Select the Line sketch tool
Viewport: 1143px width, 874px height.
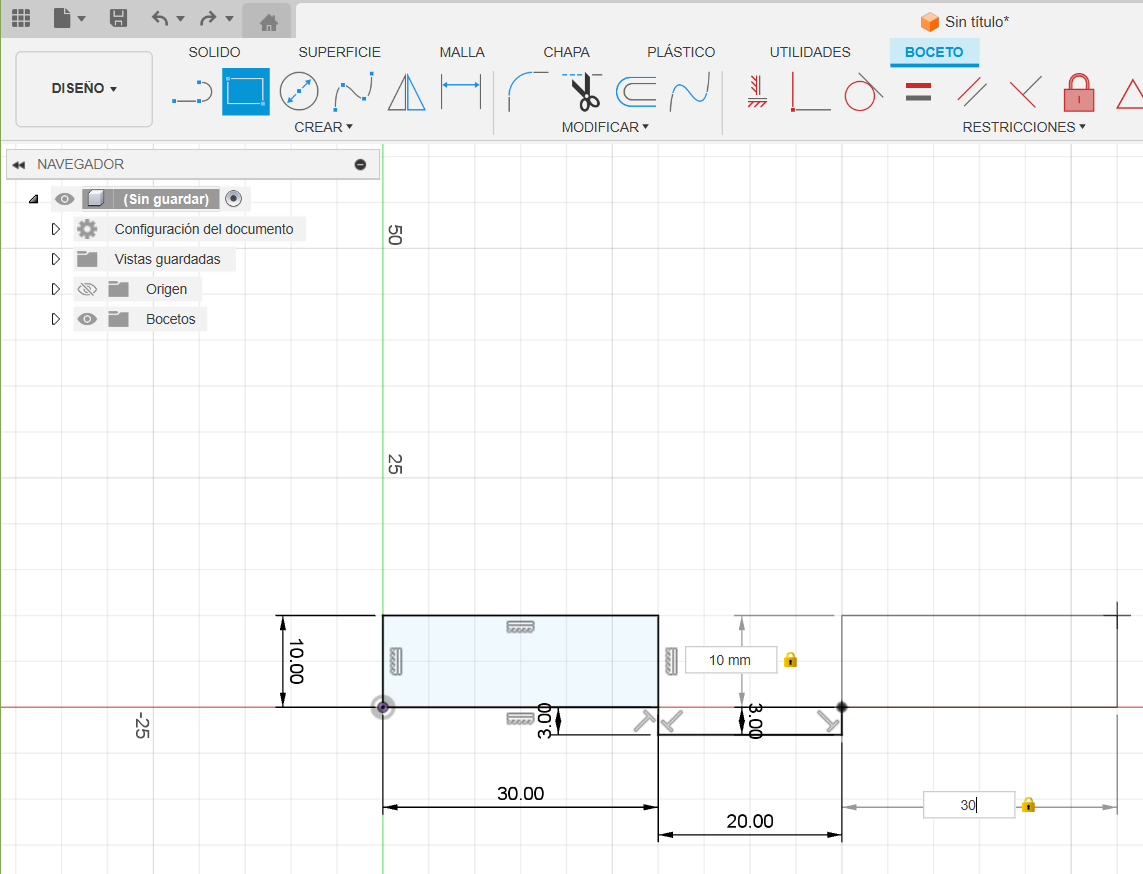(x=192, y=92)
